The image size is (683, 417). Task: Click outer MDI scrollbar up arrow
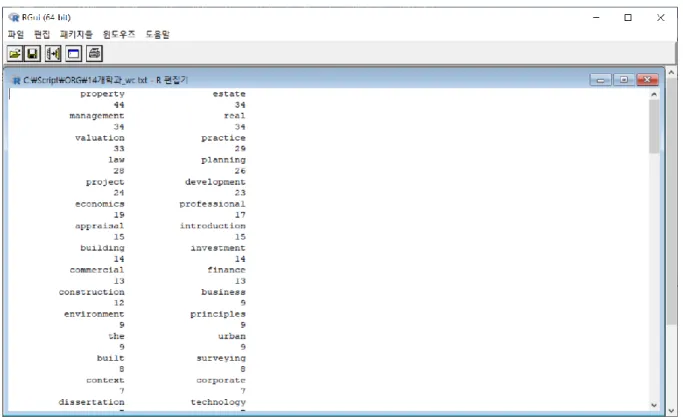pos(671,72)
